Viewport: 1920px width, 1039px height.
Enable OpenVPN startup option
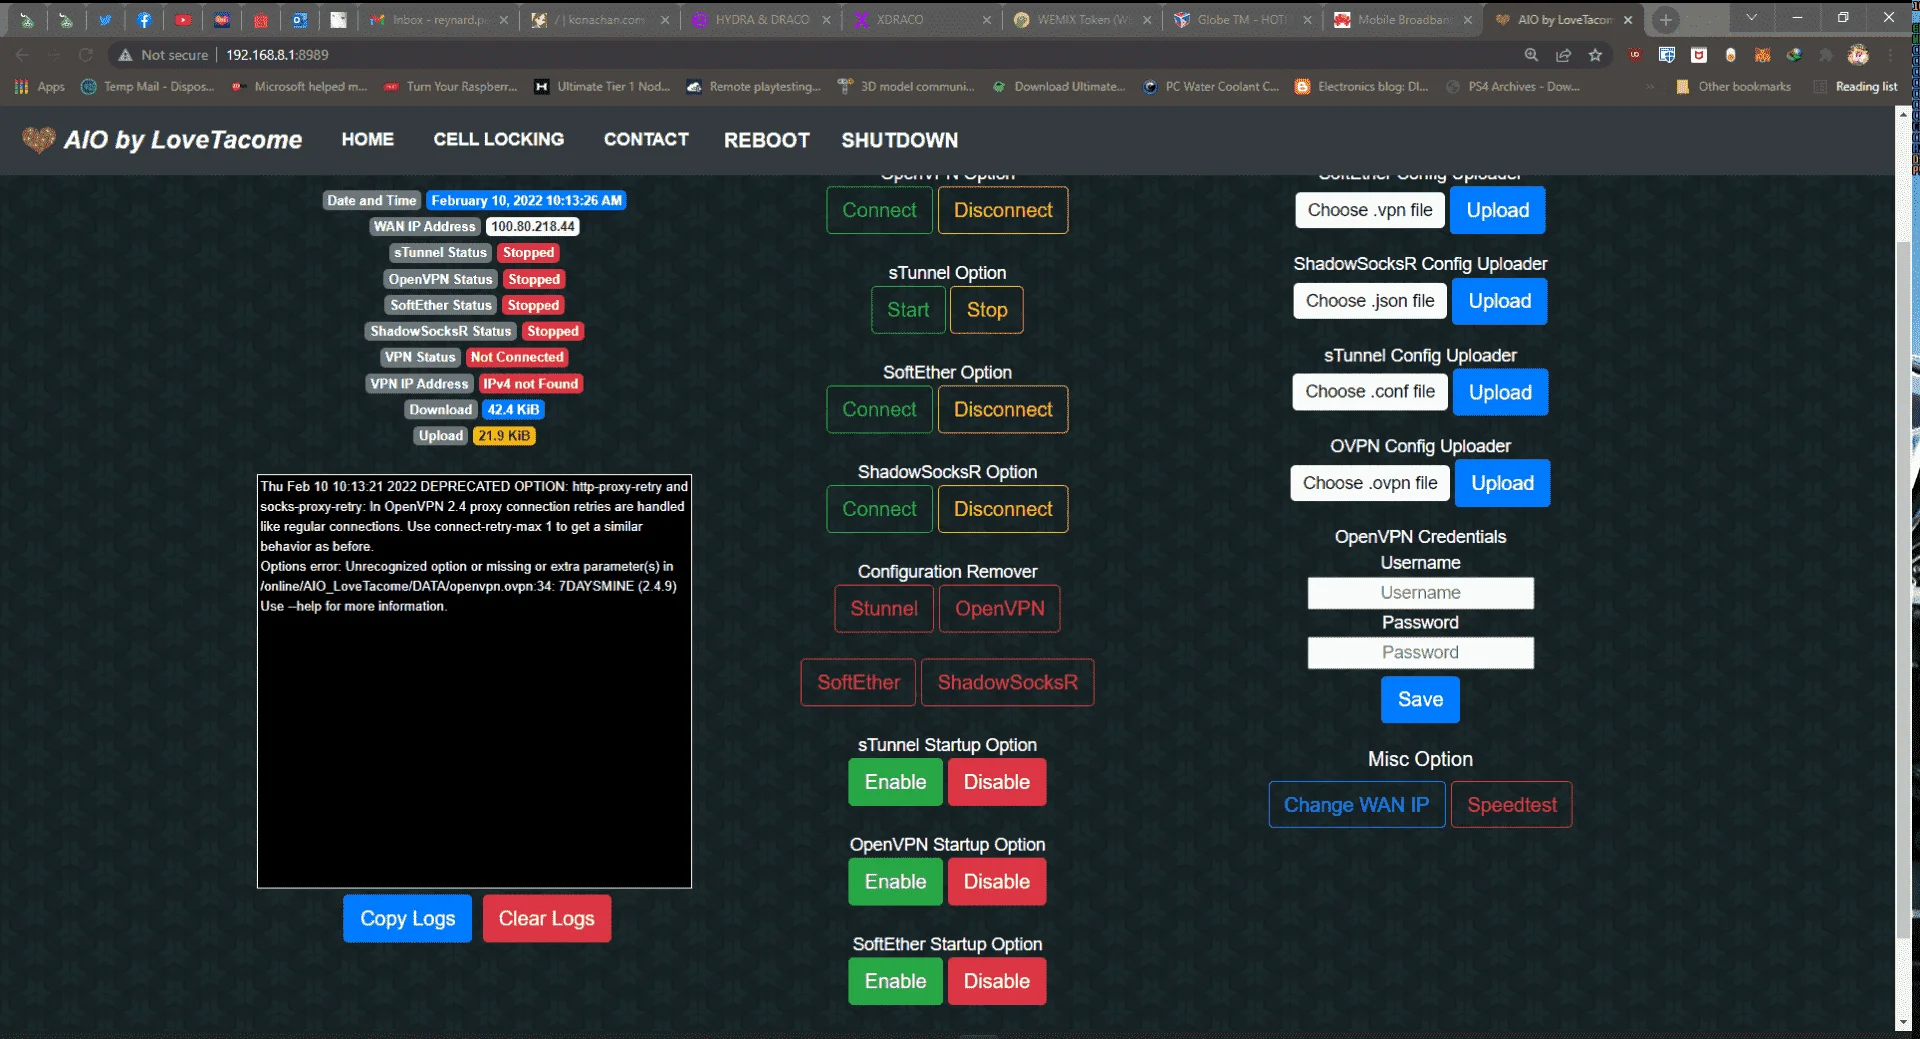(x=895, y=881)
